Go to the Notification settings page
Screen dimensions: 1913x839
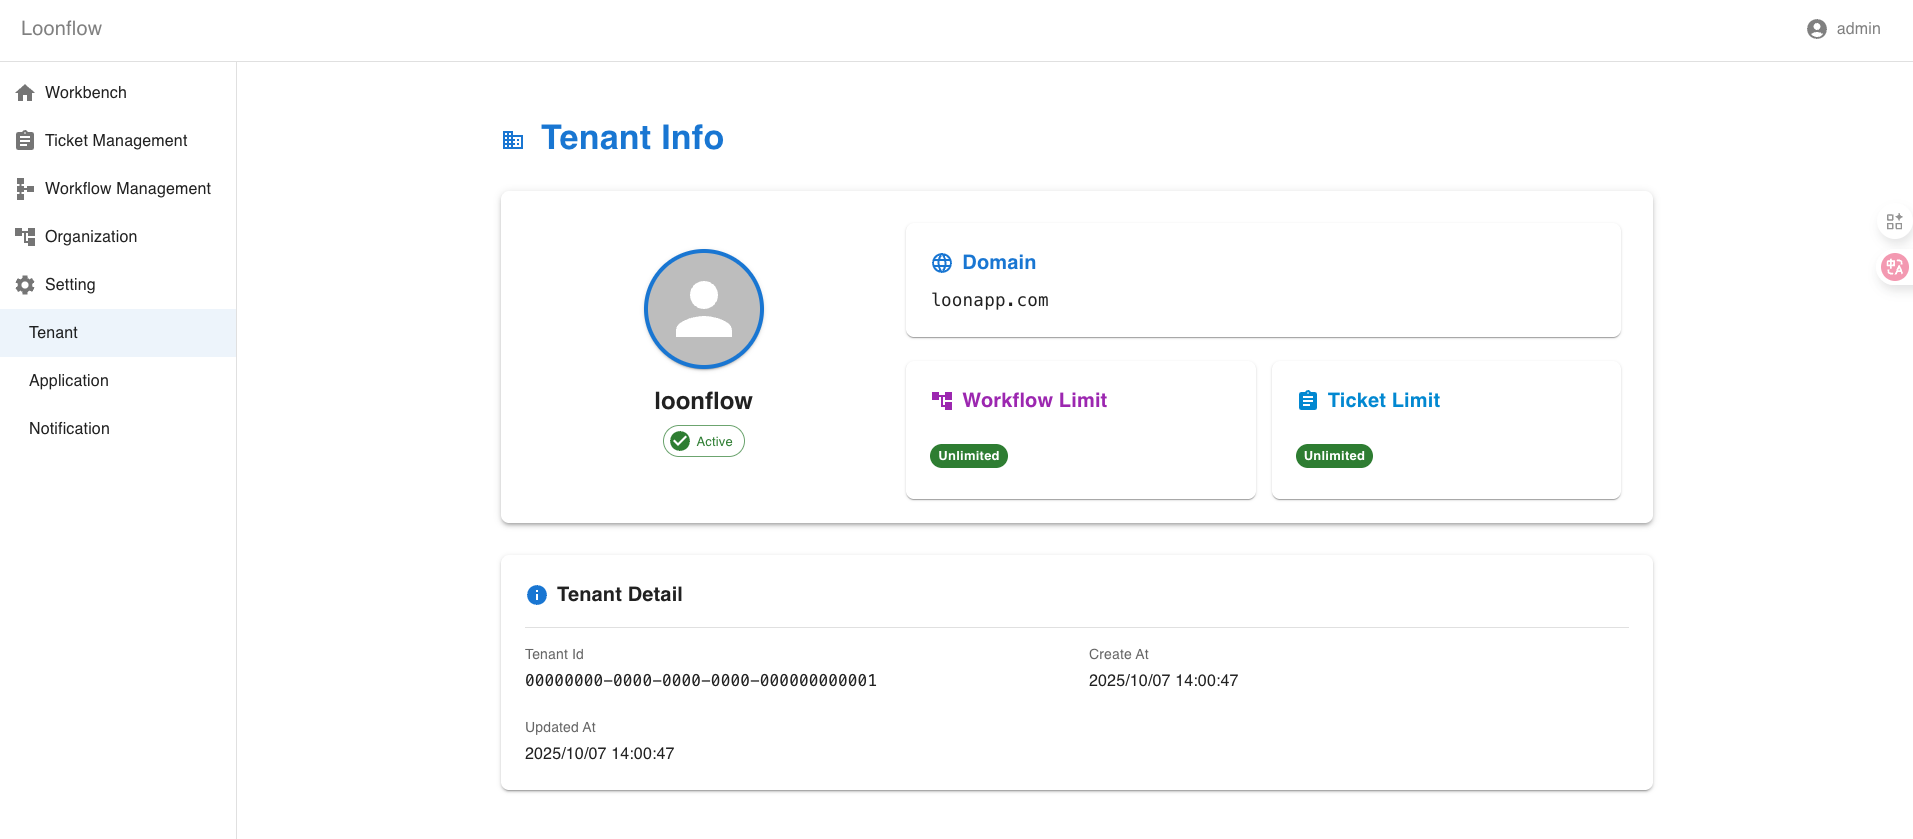118,429
